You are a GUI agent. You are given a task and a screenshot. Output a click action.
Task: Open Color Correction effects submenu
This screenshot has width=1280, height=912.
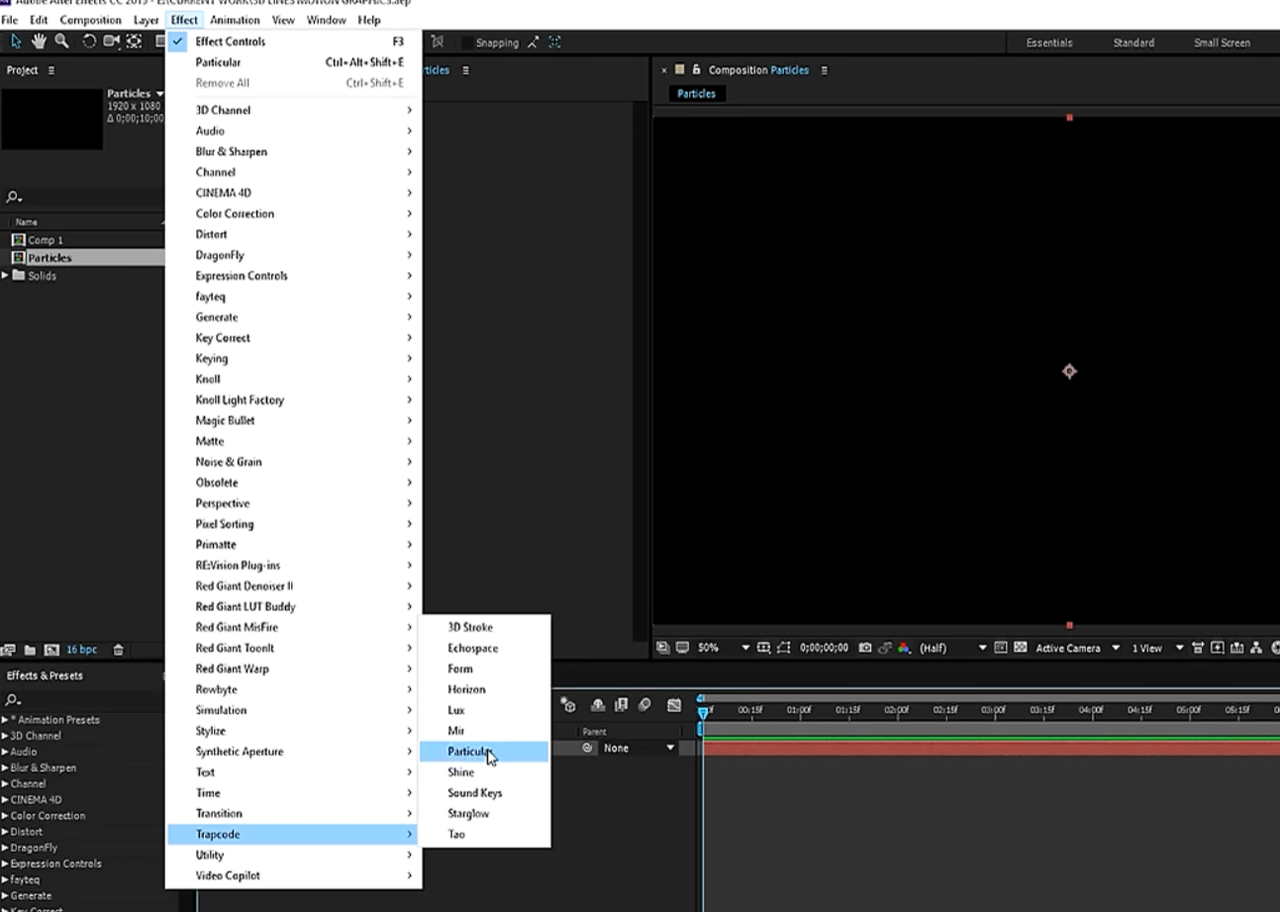(x=293, y=213)
